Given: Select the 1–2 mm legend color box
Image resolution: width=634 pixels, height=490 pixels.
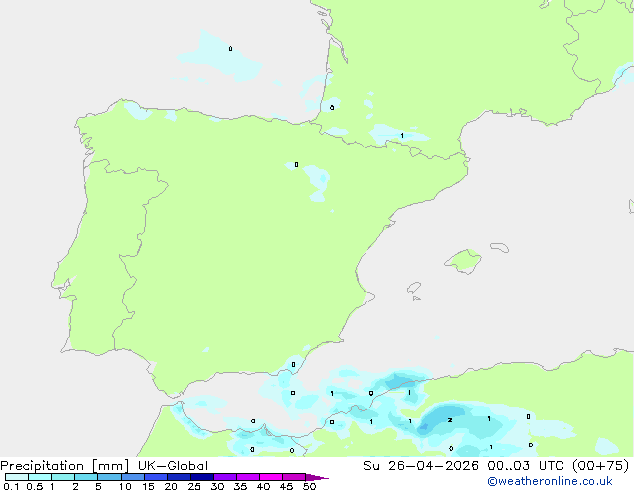Looking at the screenshot, I should (63, 477).
